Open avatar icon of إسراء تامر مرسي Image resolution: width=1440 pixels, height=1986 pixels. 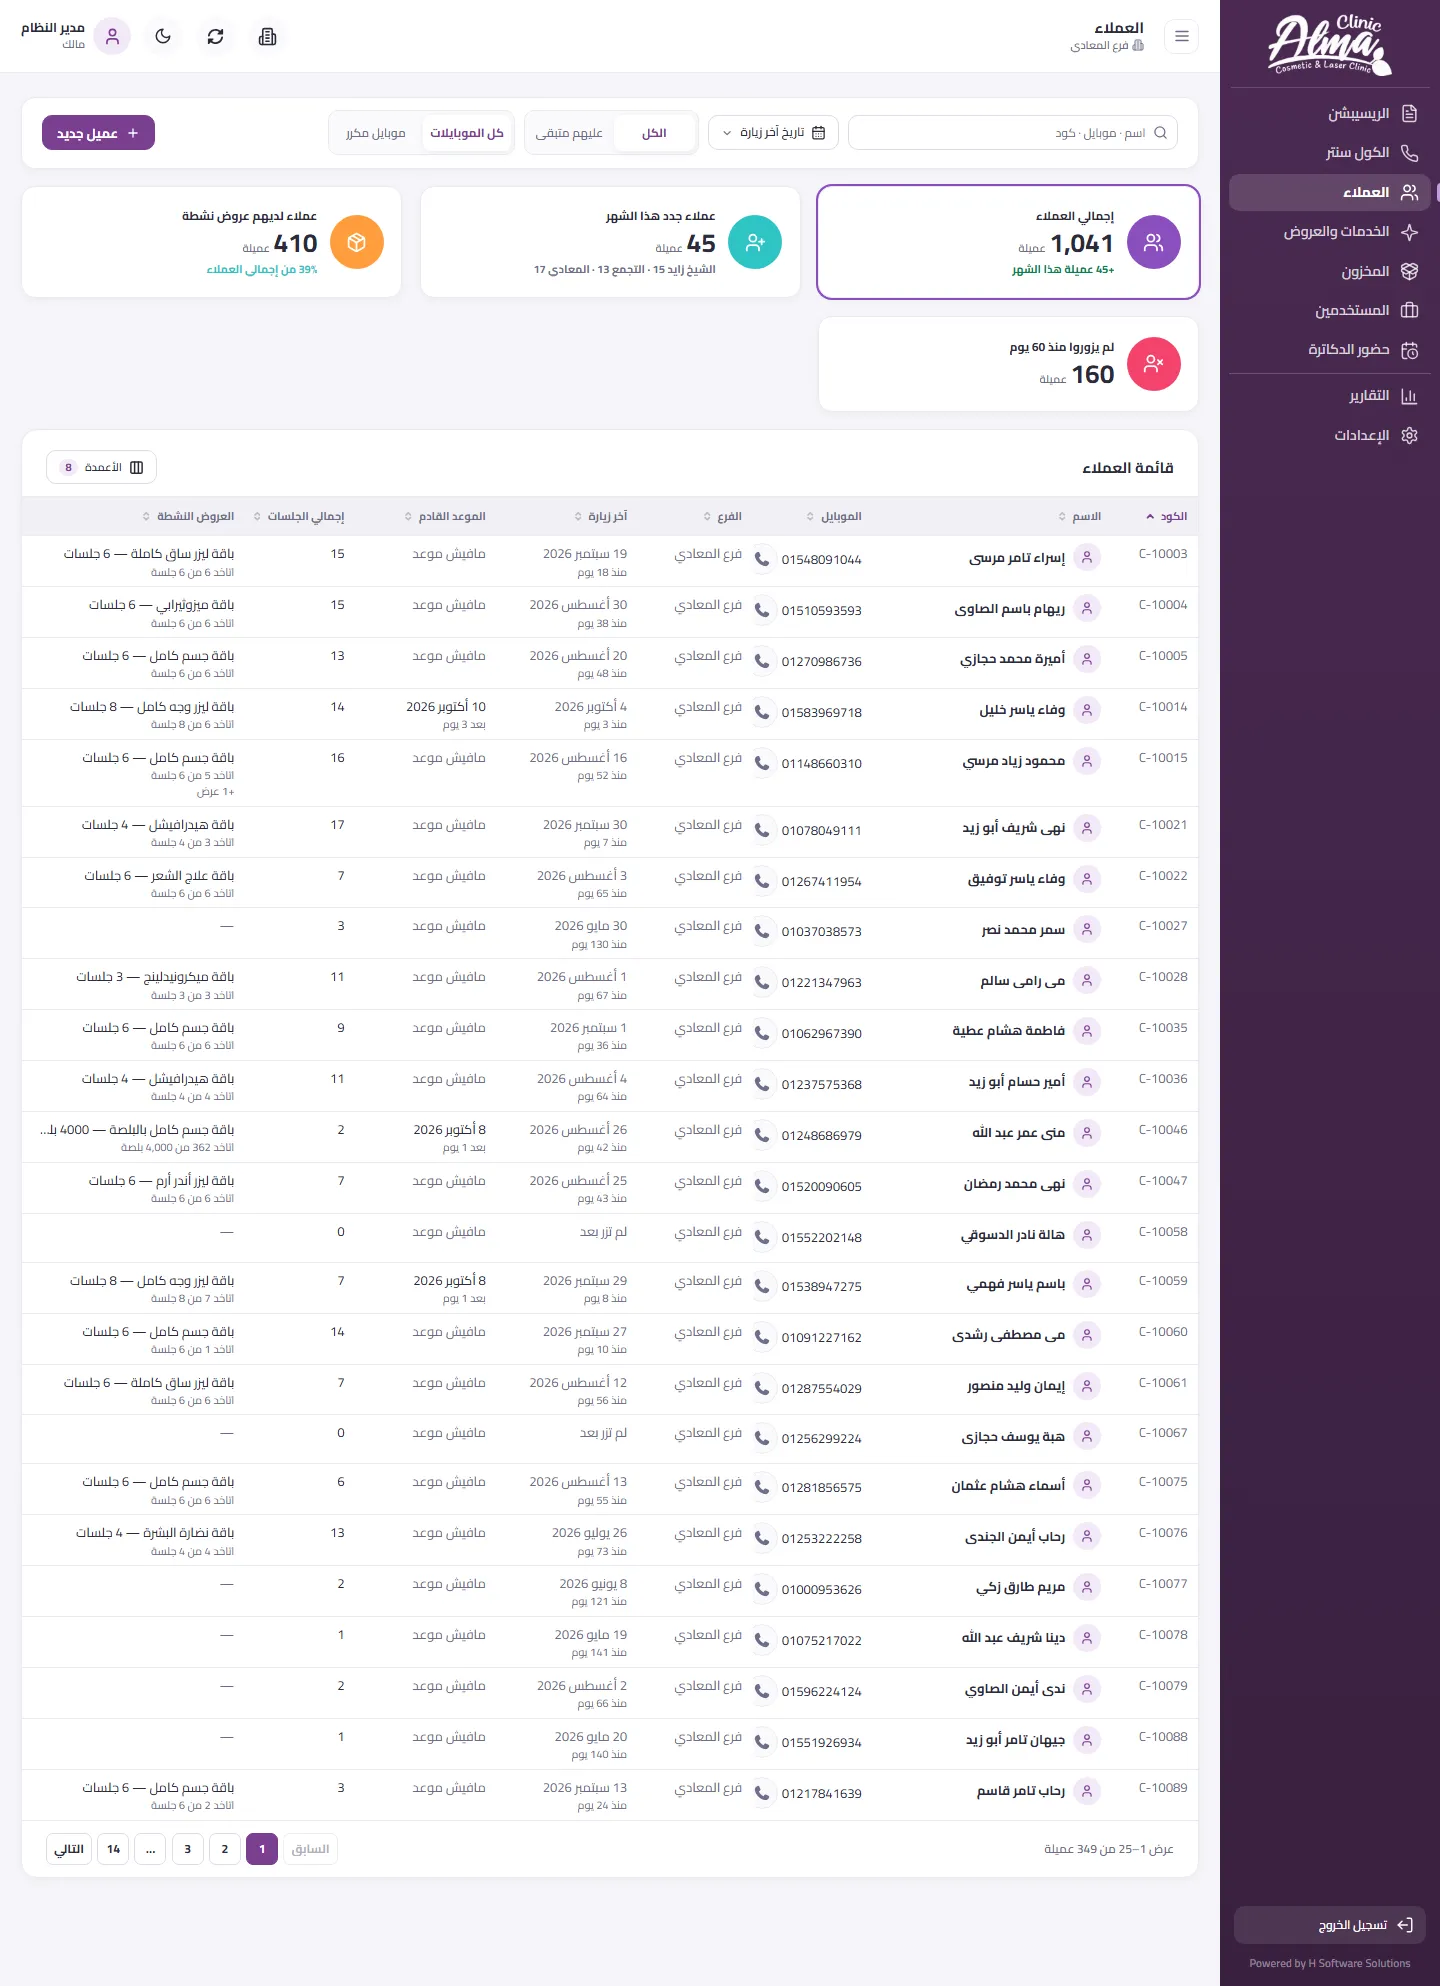[x=1087, y=558]
